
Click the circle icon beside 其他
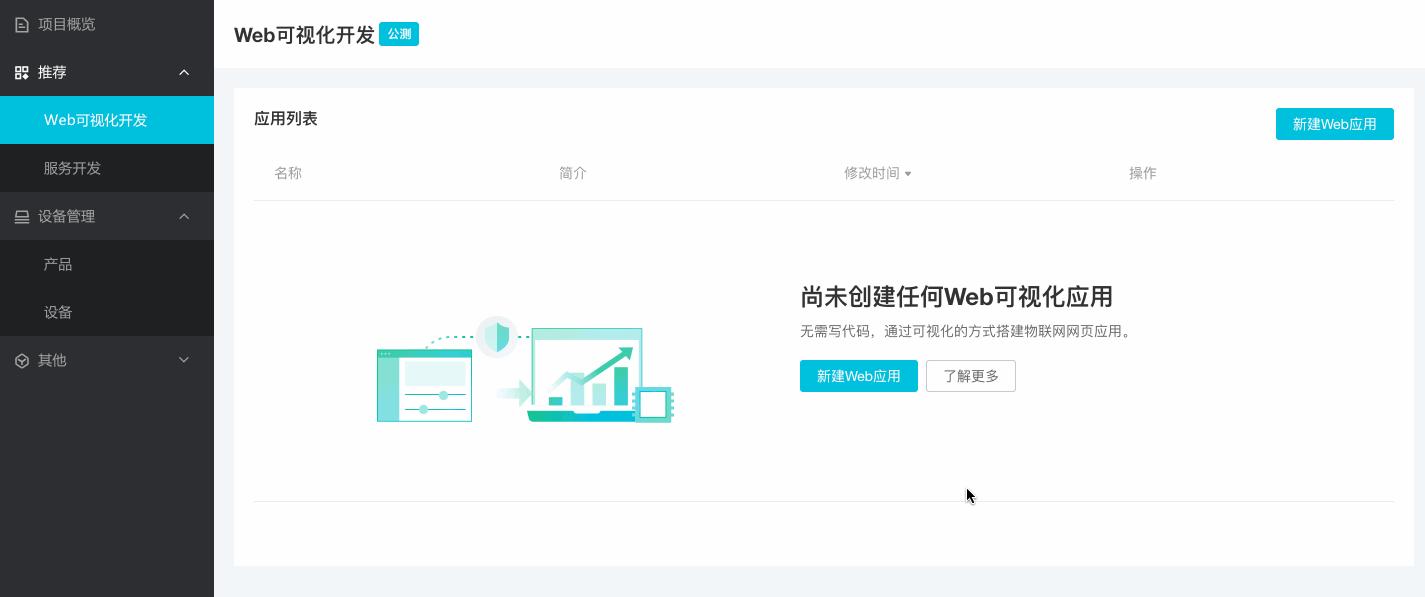[x=22, y=360]
